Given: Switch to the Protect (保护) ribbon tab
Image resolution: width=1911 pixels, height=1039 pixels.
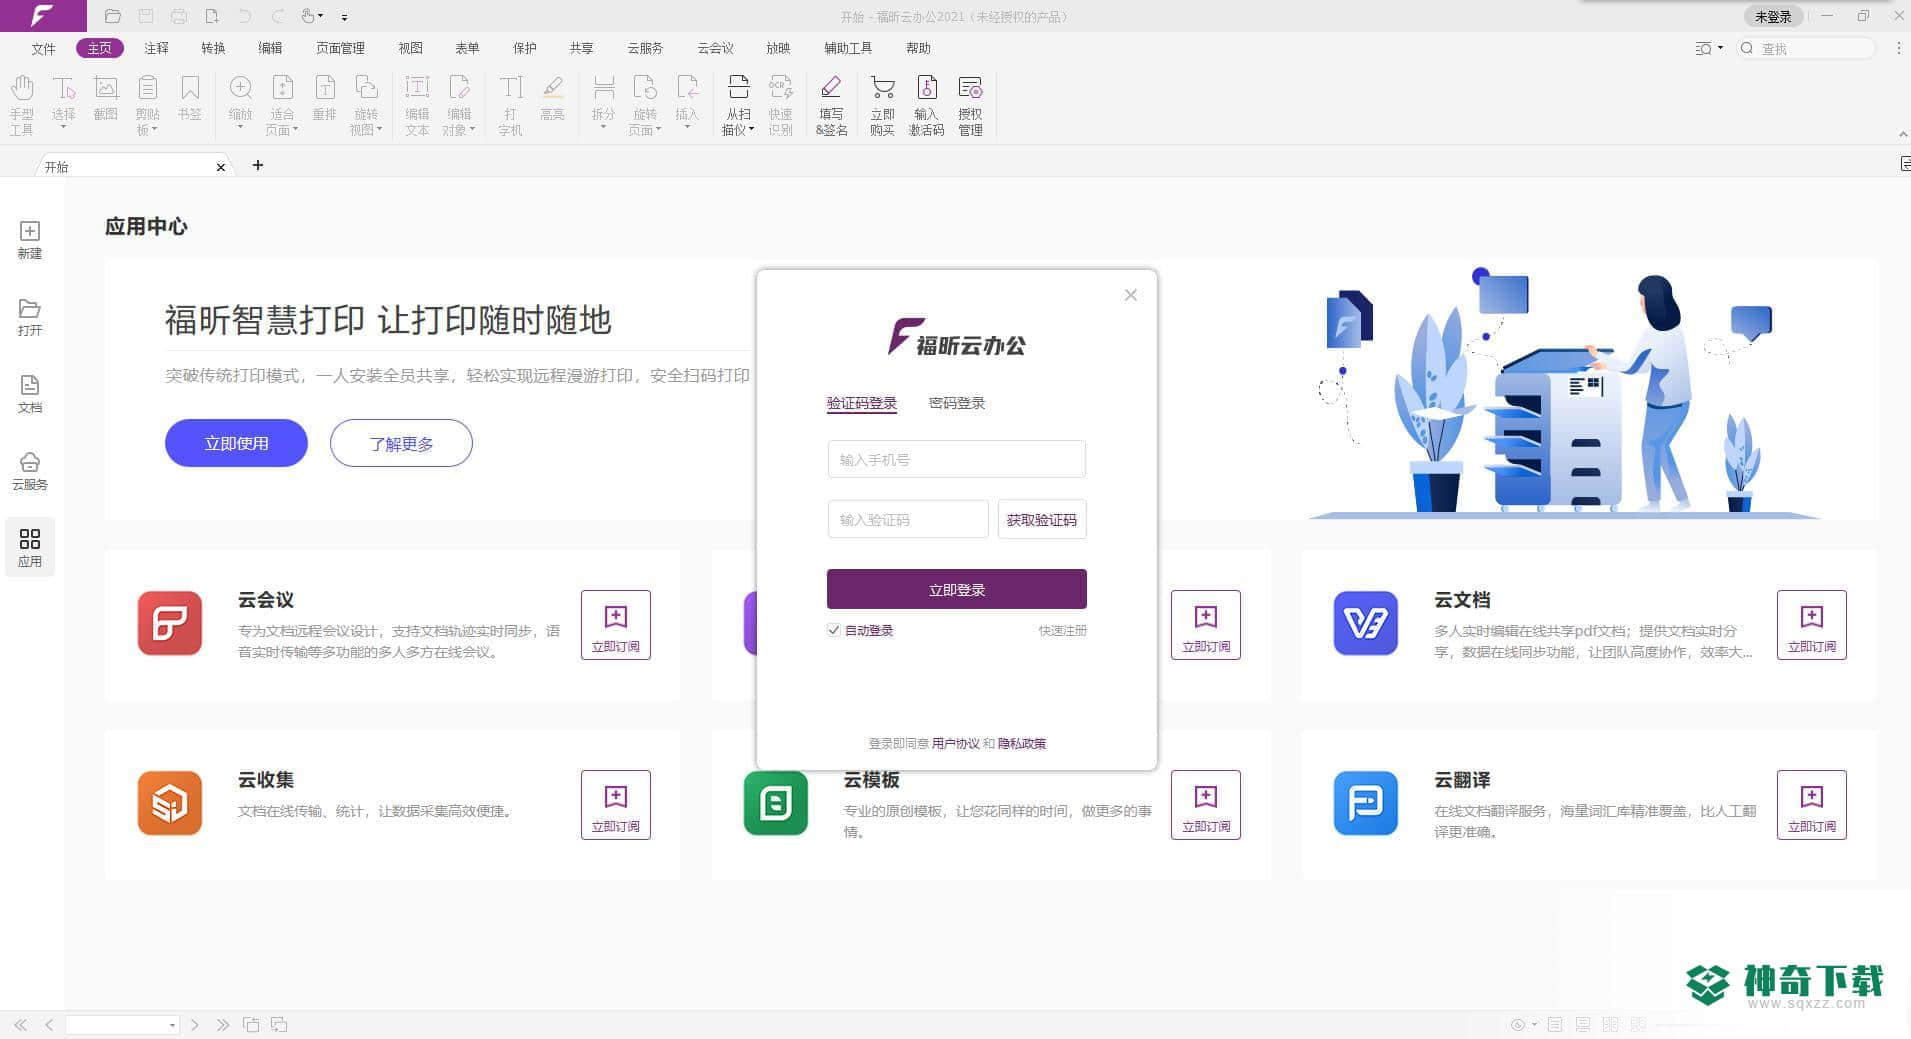Looking at the screenshot, I should [525, 48].
